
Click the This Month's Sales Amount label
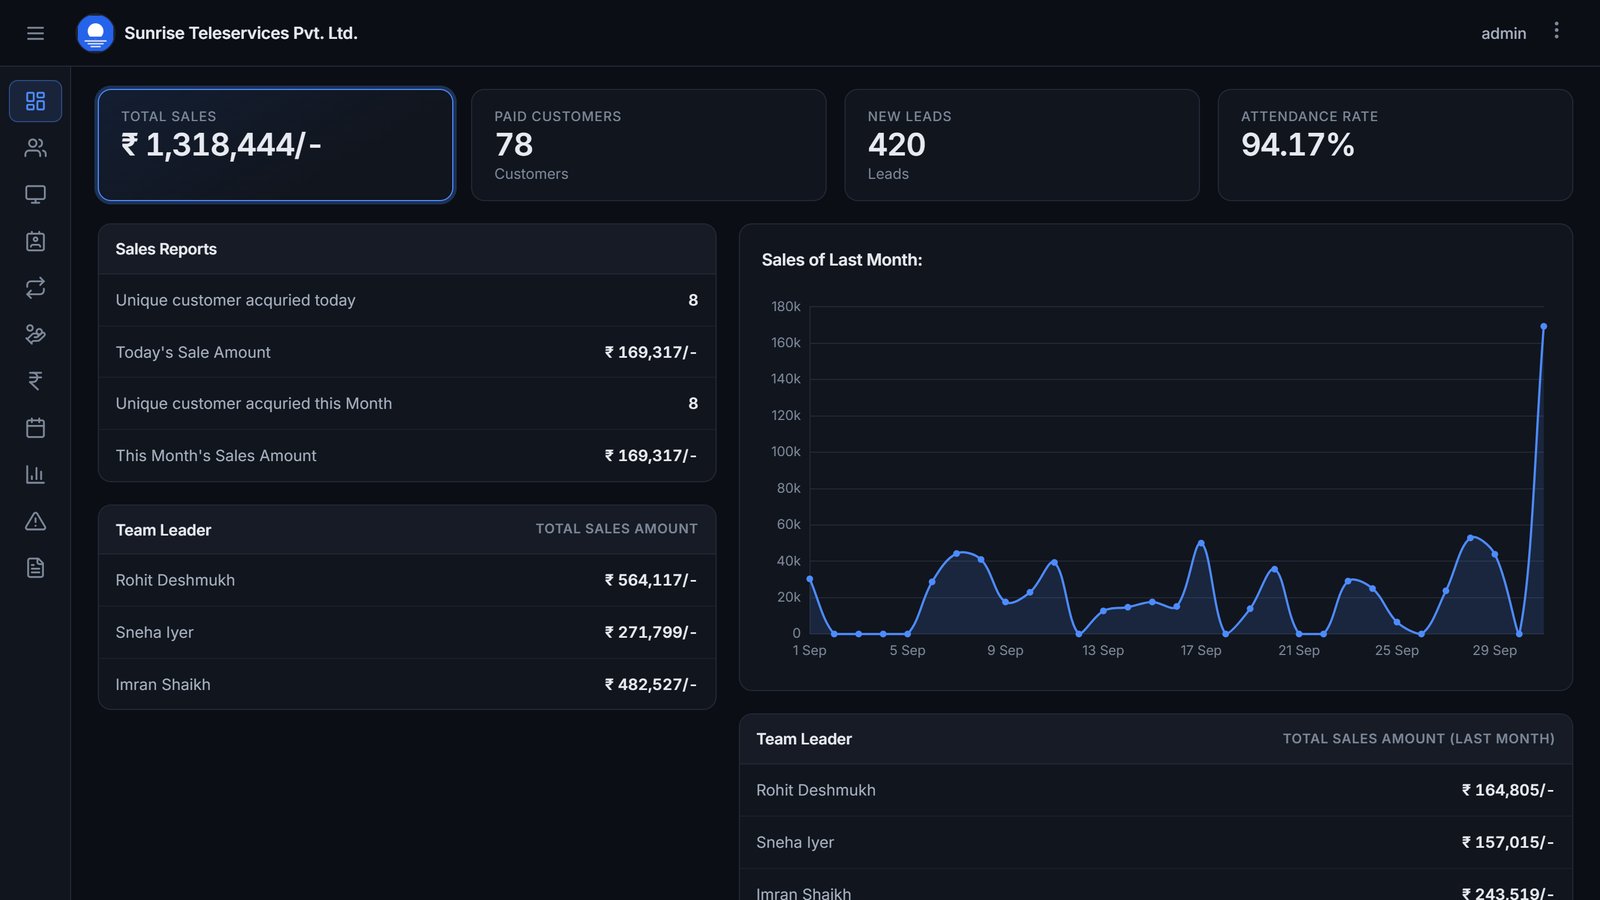click(x=216, y=456)
